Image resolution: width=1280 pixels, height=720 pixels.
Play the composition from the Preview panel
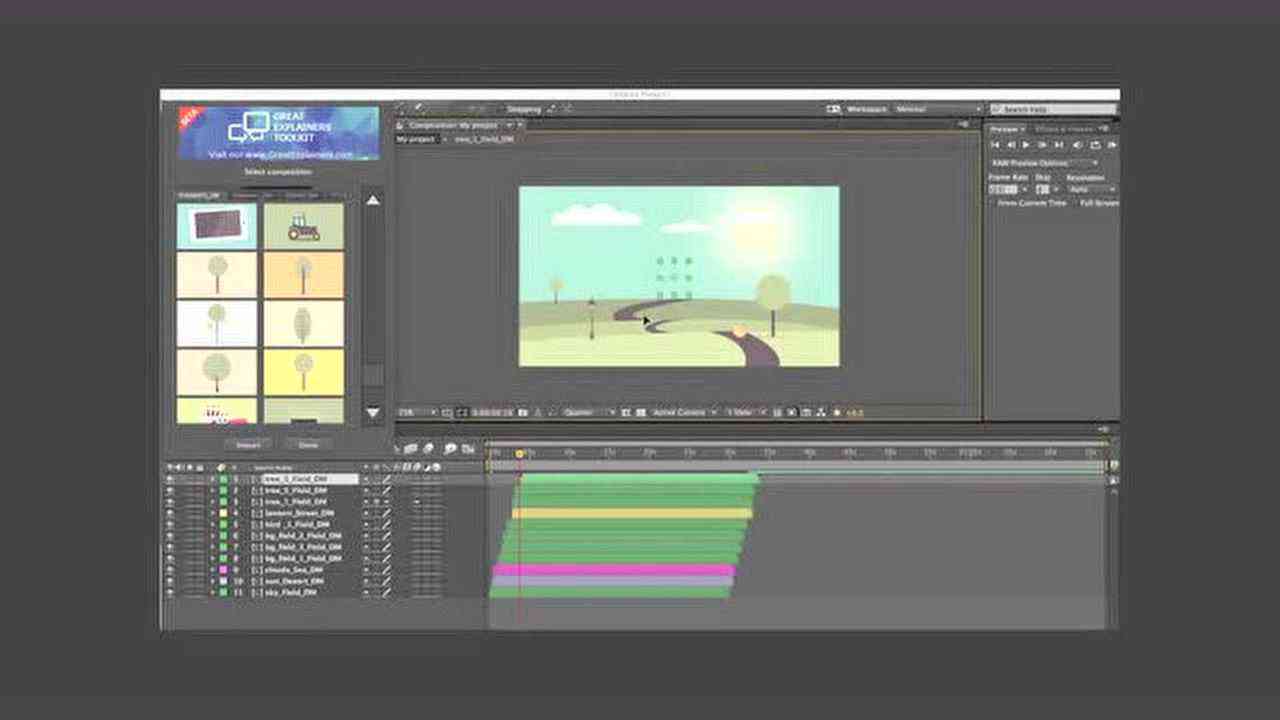pyautogui.click(x=1026, y=145)
